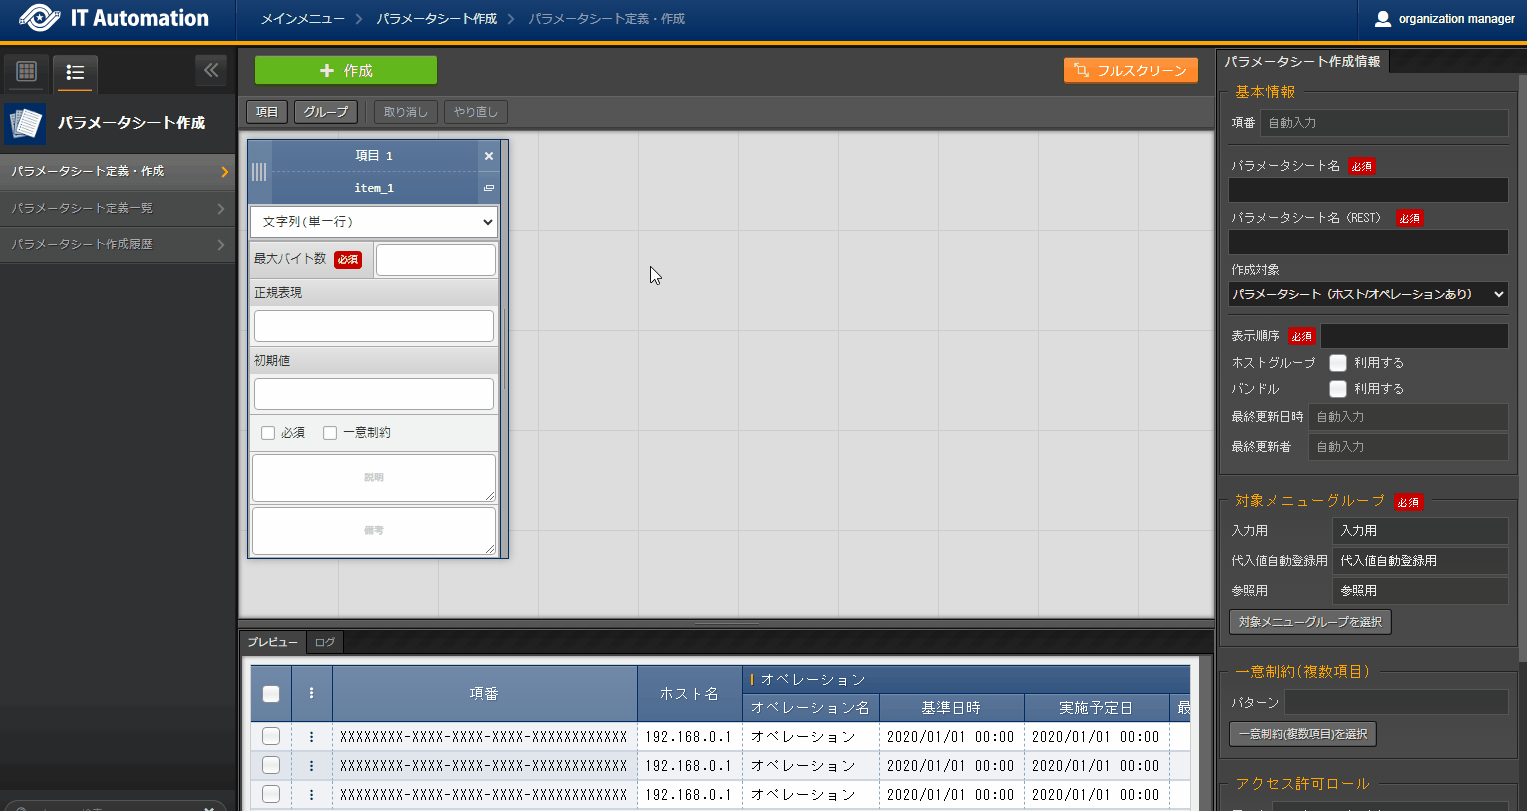Viewport: 1527px width, 811px height.
Task: Click the copy icon beside item_1
Action: 488,188
